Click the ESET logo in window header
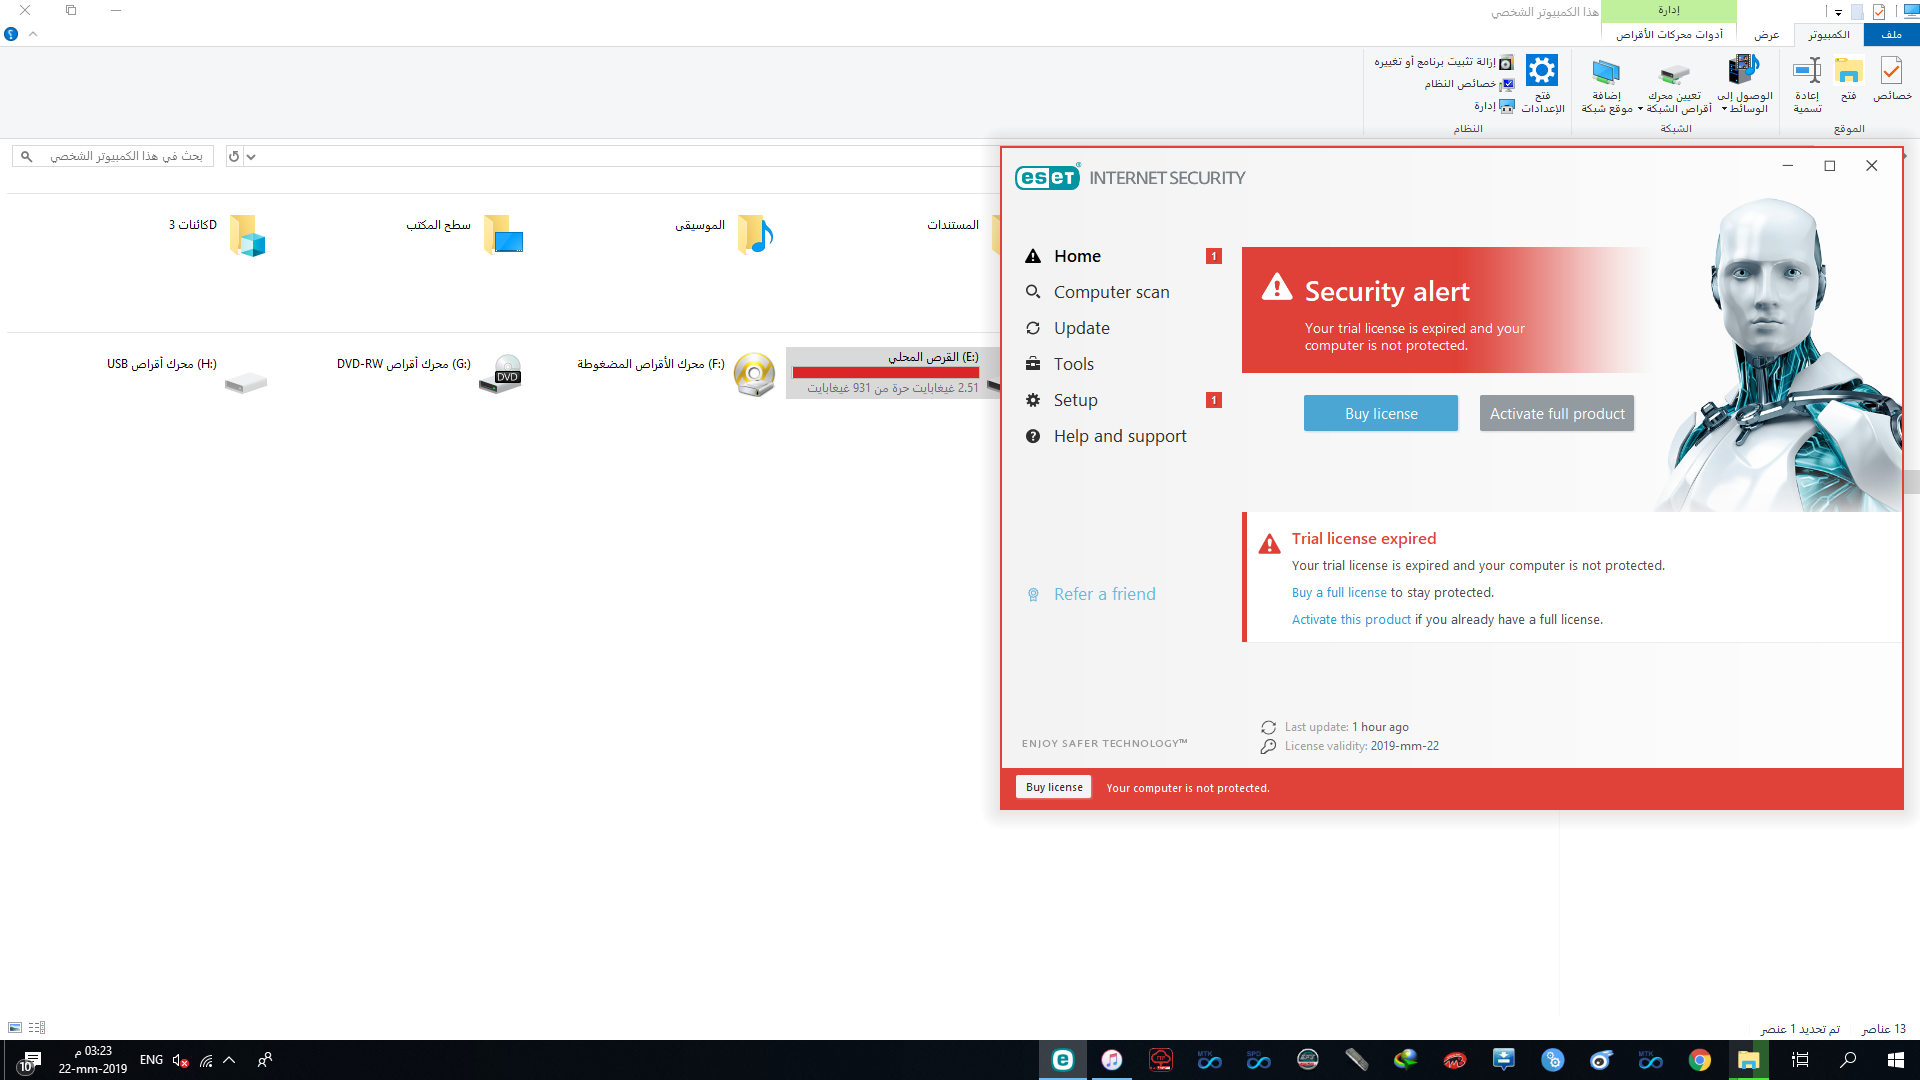 point(1047,177)
